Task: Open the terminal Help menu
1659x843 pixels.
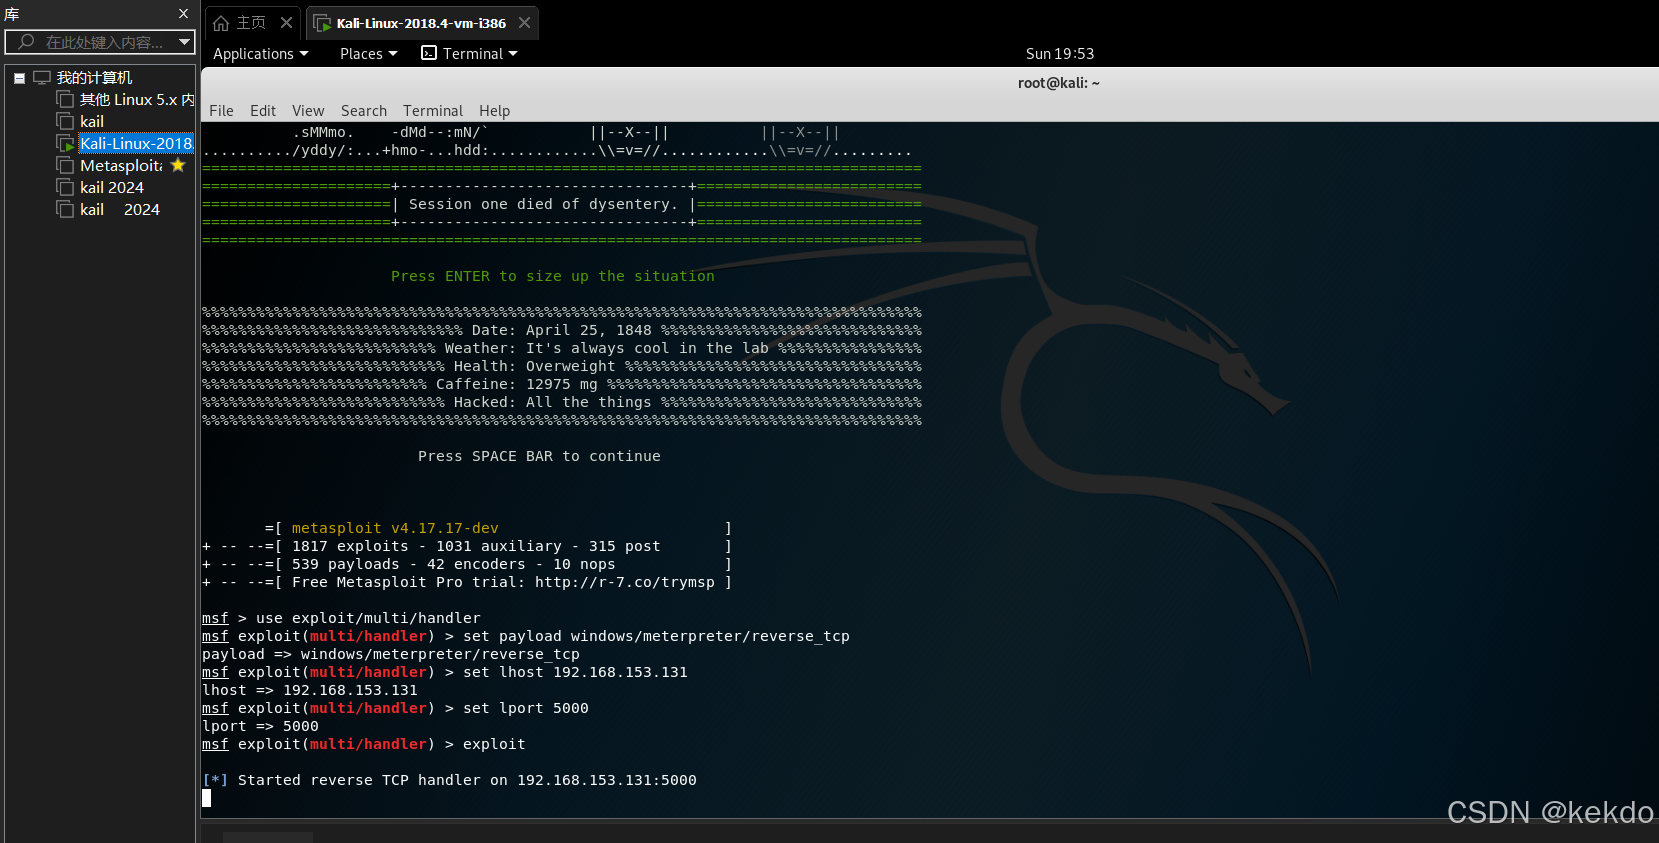Action: point(494,111)
